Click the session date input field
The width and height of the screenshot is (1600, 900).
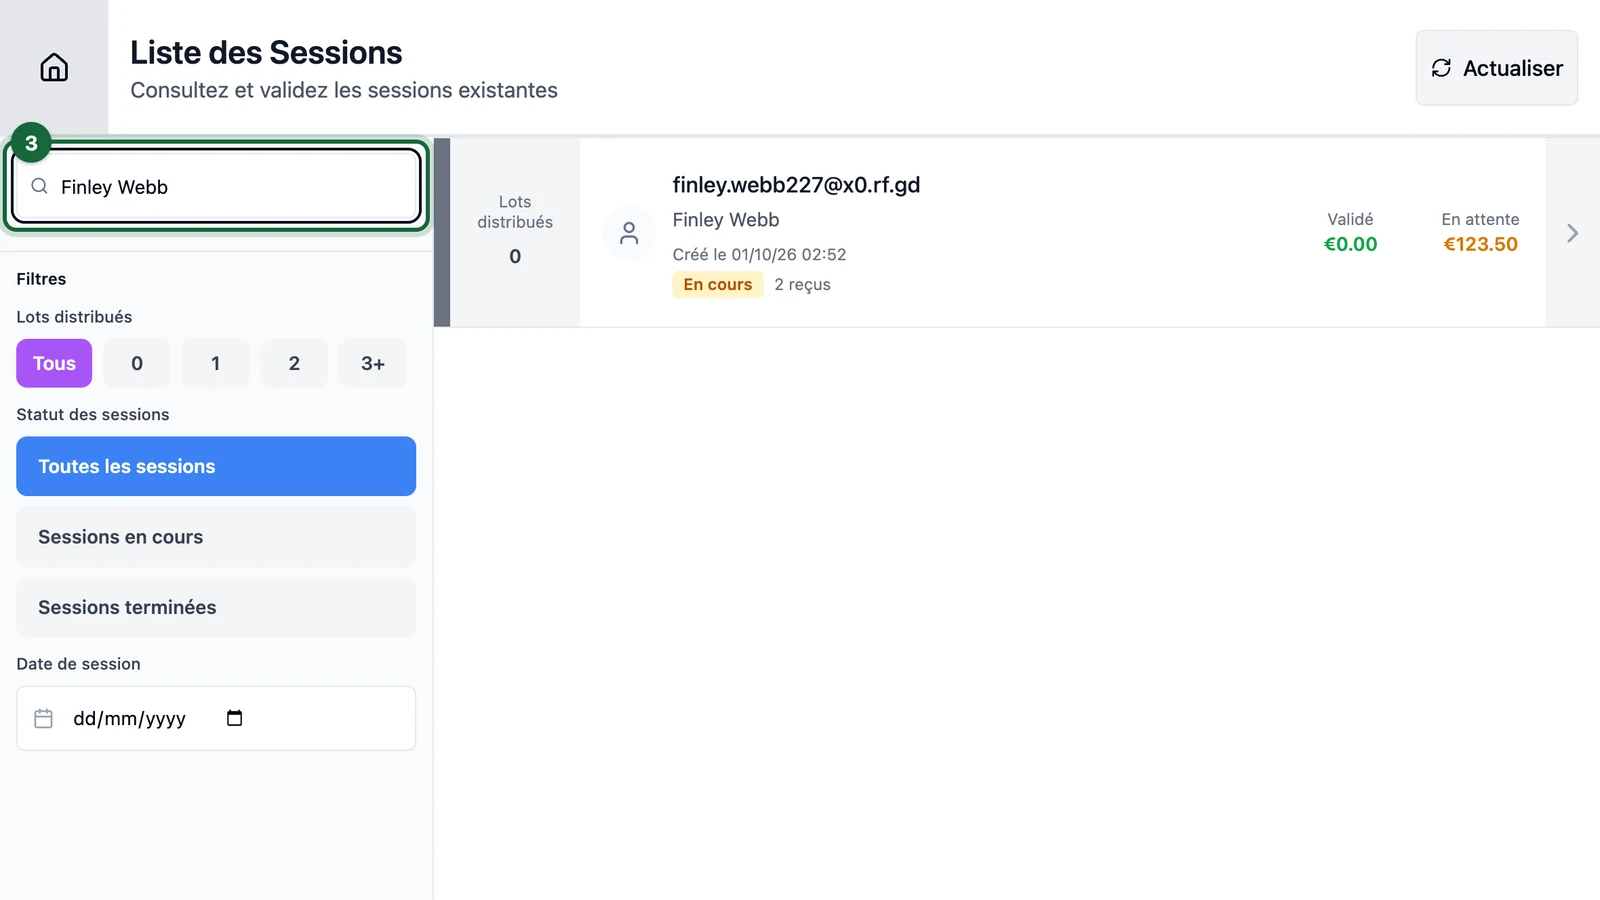216,718
